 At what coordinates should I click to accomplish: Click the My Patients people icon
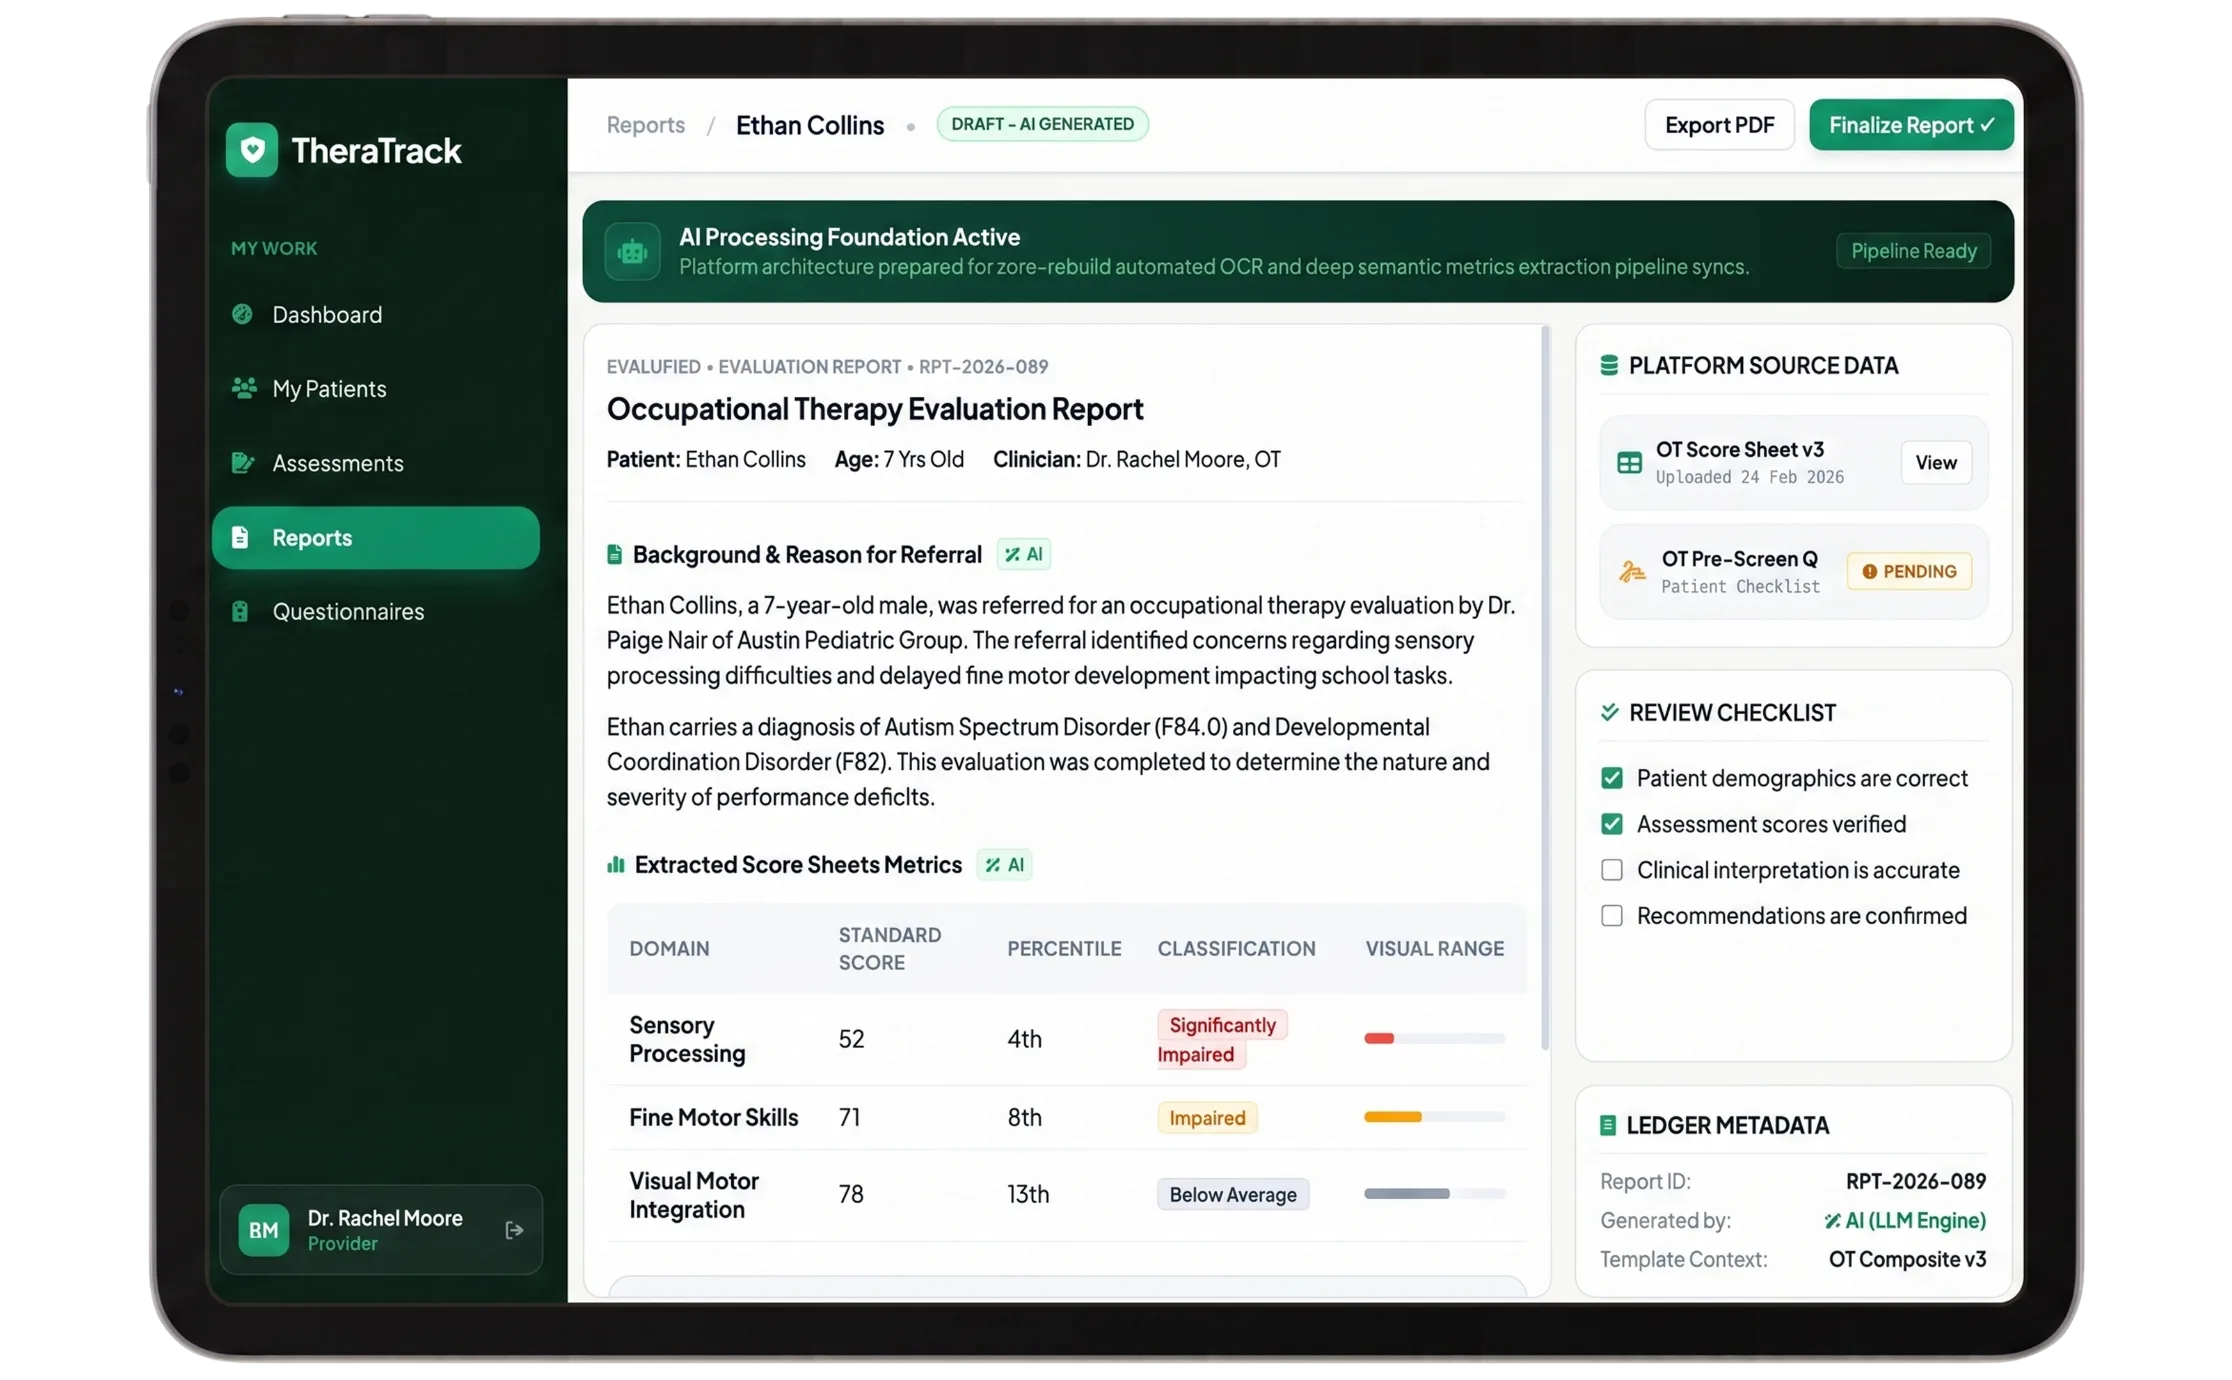pos(243,388)
